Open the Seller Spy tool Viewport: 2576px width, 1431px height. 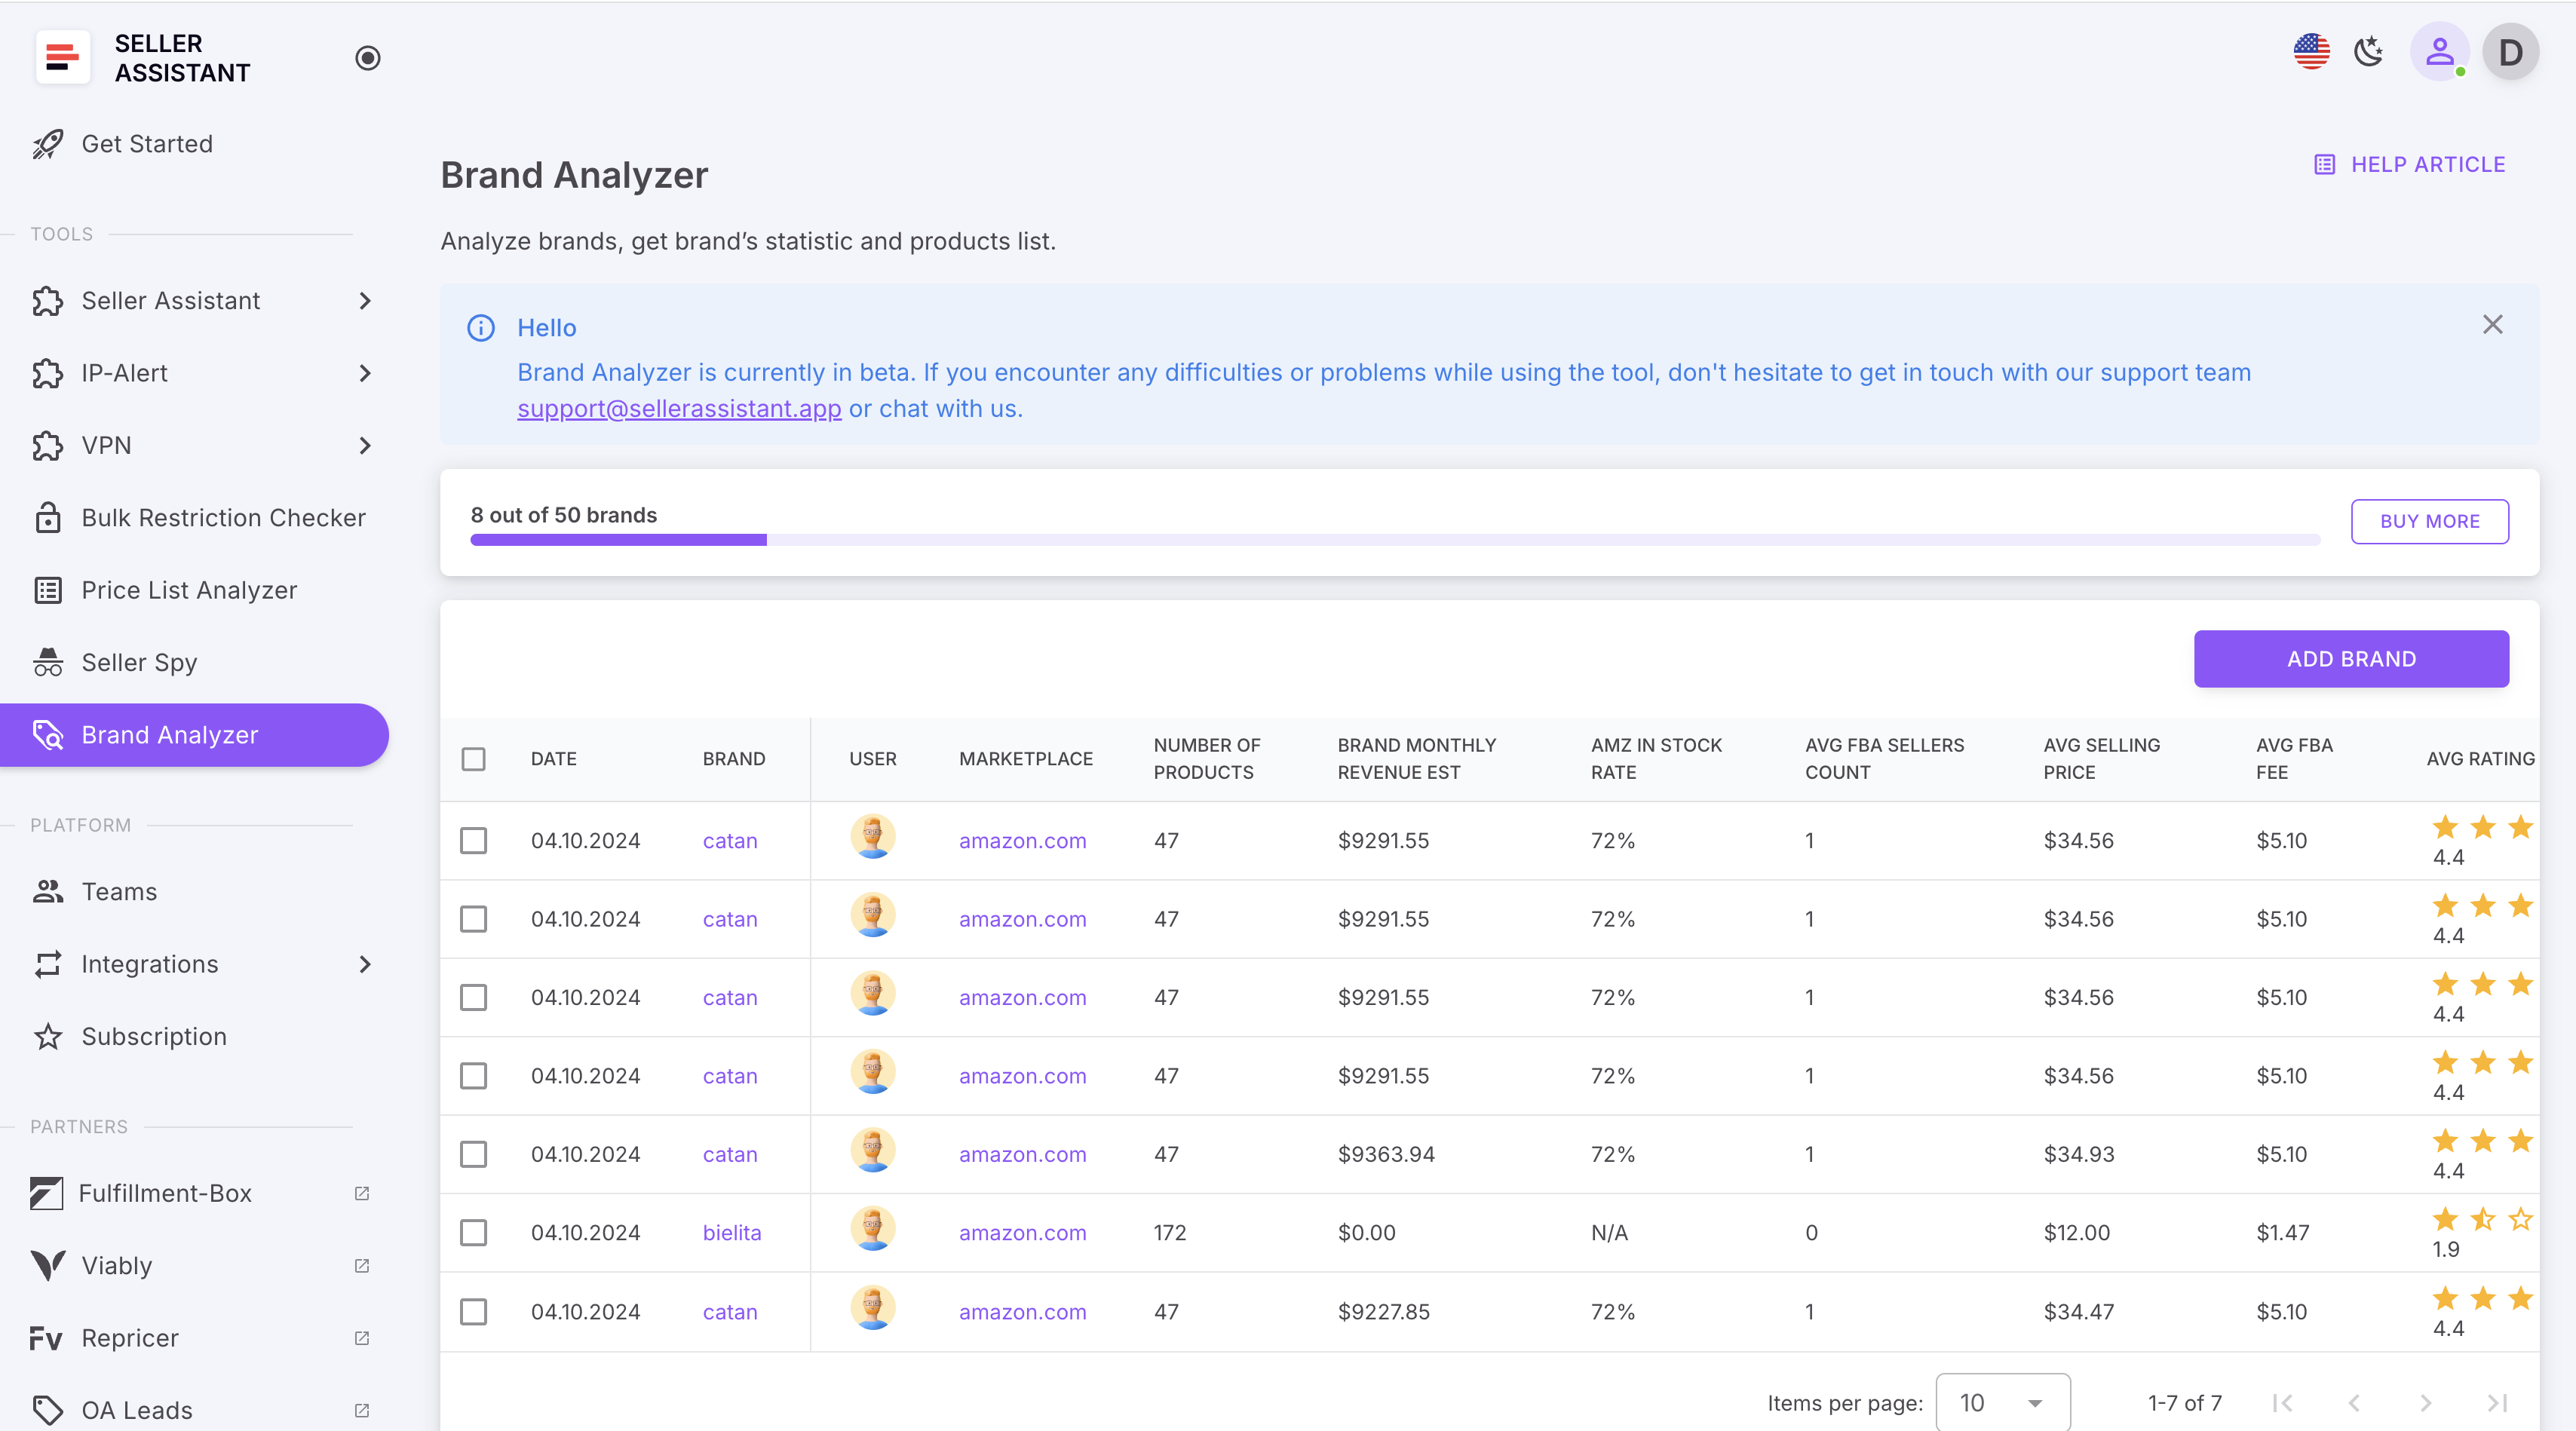(x=137, y=662)
